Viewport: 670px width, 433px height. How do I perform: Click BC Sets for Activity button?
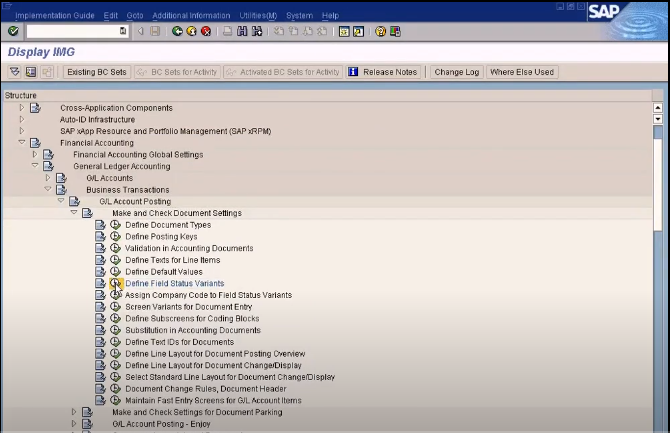pos(177,72)
